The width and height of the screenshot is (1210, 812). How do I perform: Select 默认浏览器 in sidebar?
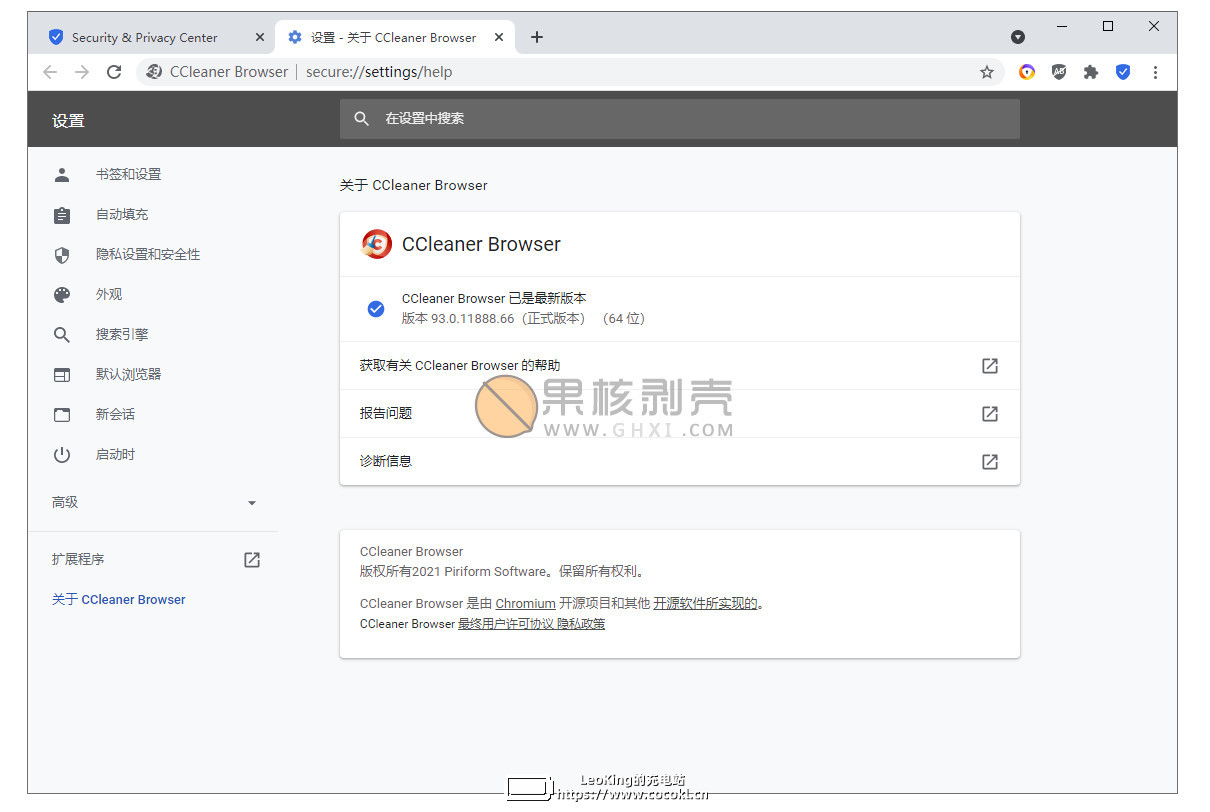tap(128, 374)
